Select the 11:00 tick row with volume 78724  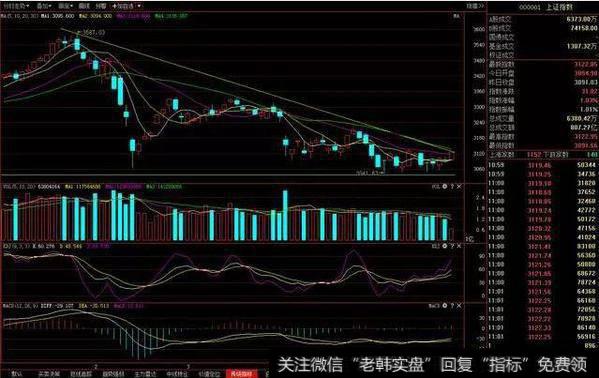542,282
